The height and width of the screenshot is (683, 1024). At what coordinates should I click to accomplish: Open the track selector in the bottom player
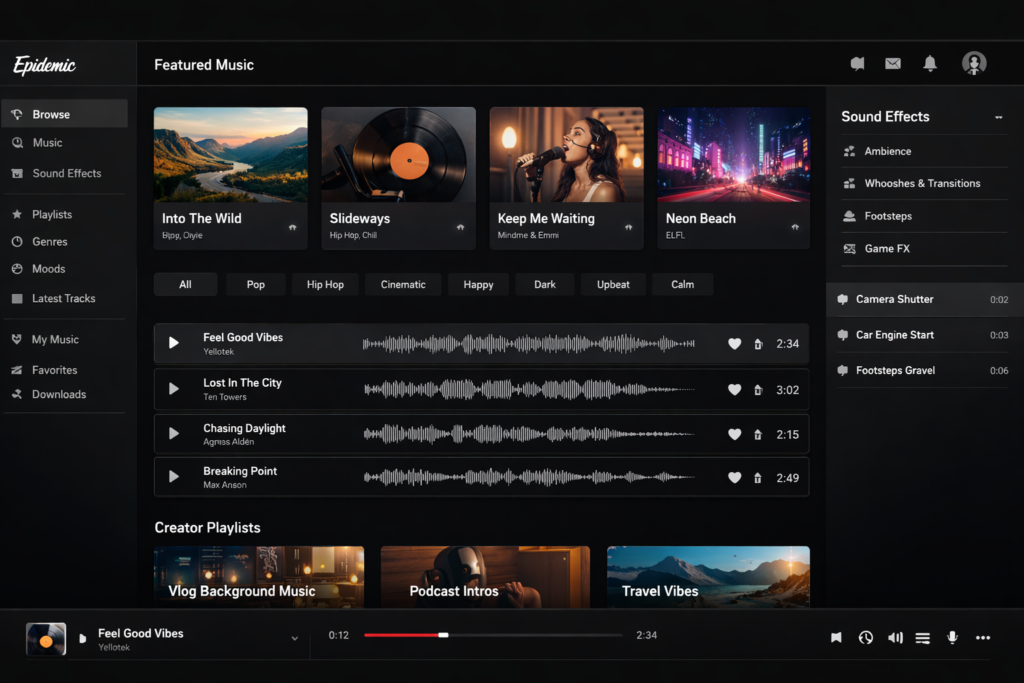point(294,637)
